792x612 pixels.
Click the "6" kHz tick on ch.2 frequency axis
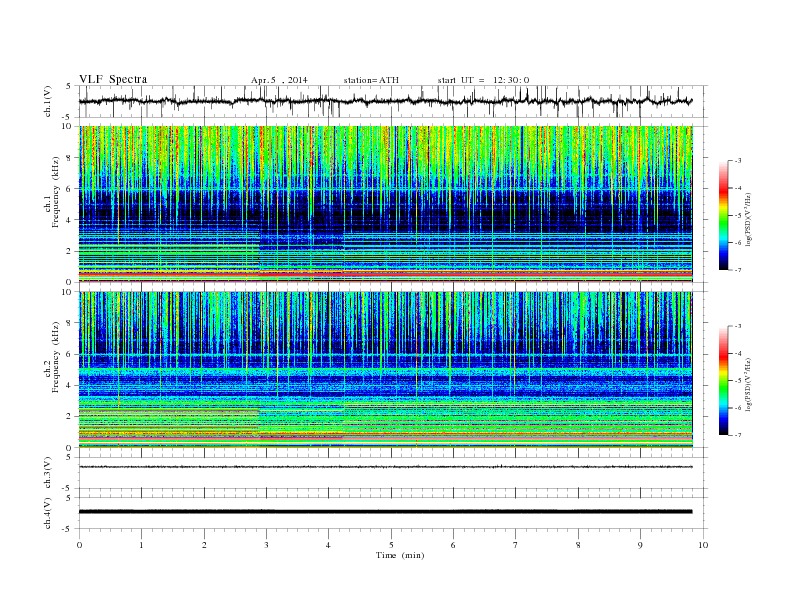(x=70, y=354)
